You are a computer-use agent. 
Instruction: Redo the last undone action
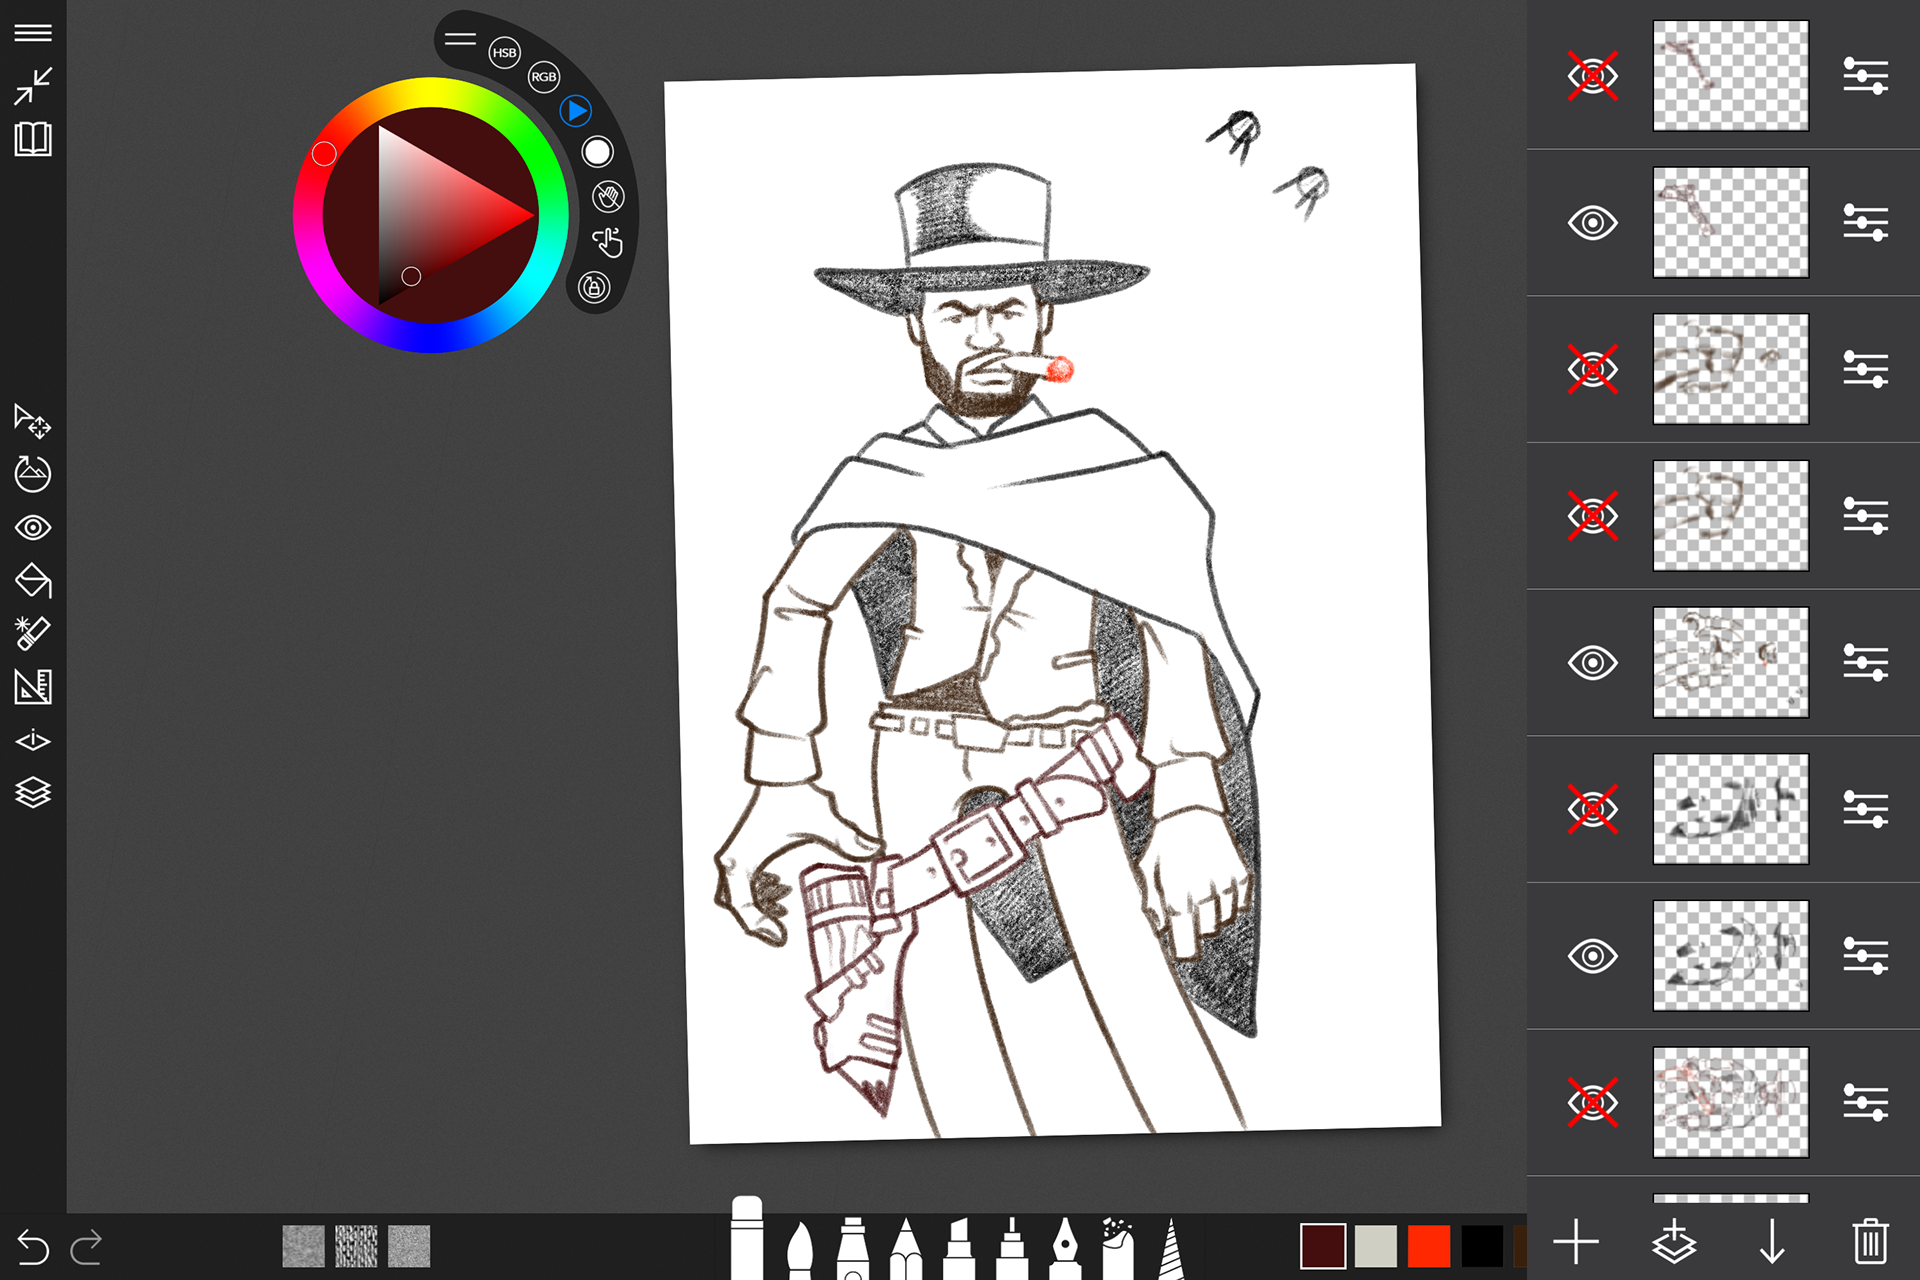click(x=86, y=1247)
